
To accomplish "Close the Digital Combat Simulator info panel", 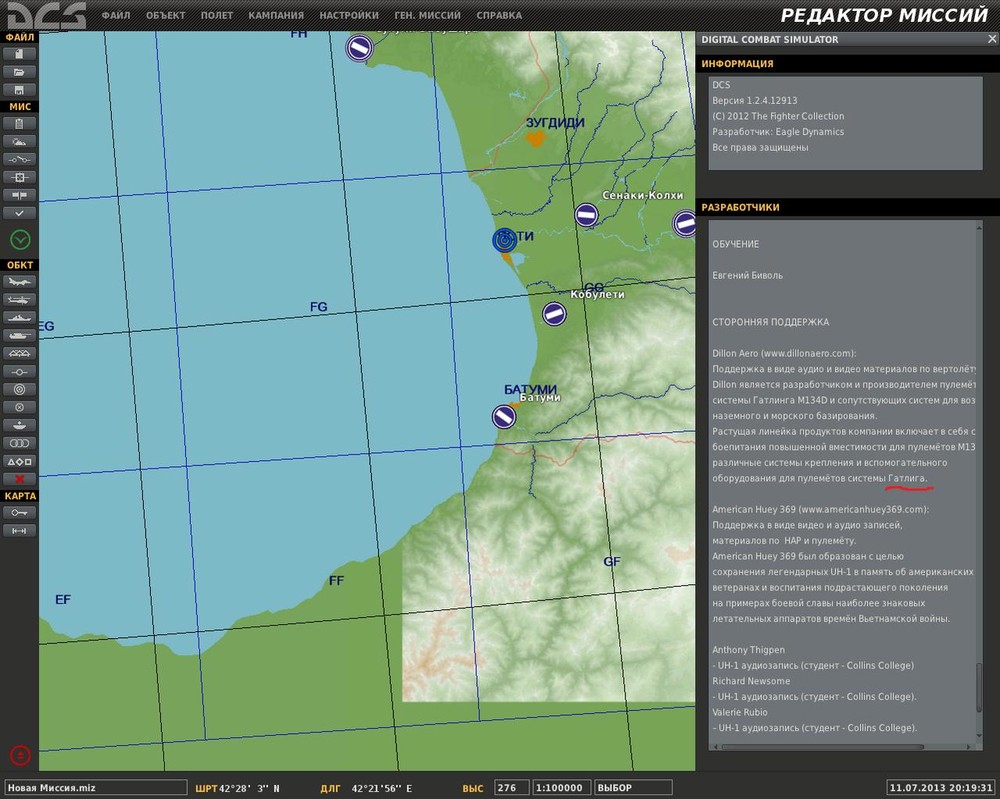I will [x=992, y=39].
